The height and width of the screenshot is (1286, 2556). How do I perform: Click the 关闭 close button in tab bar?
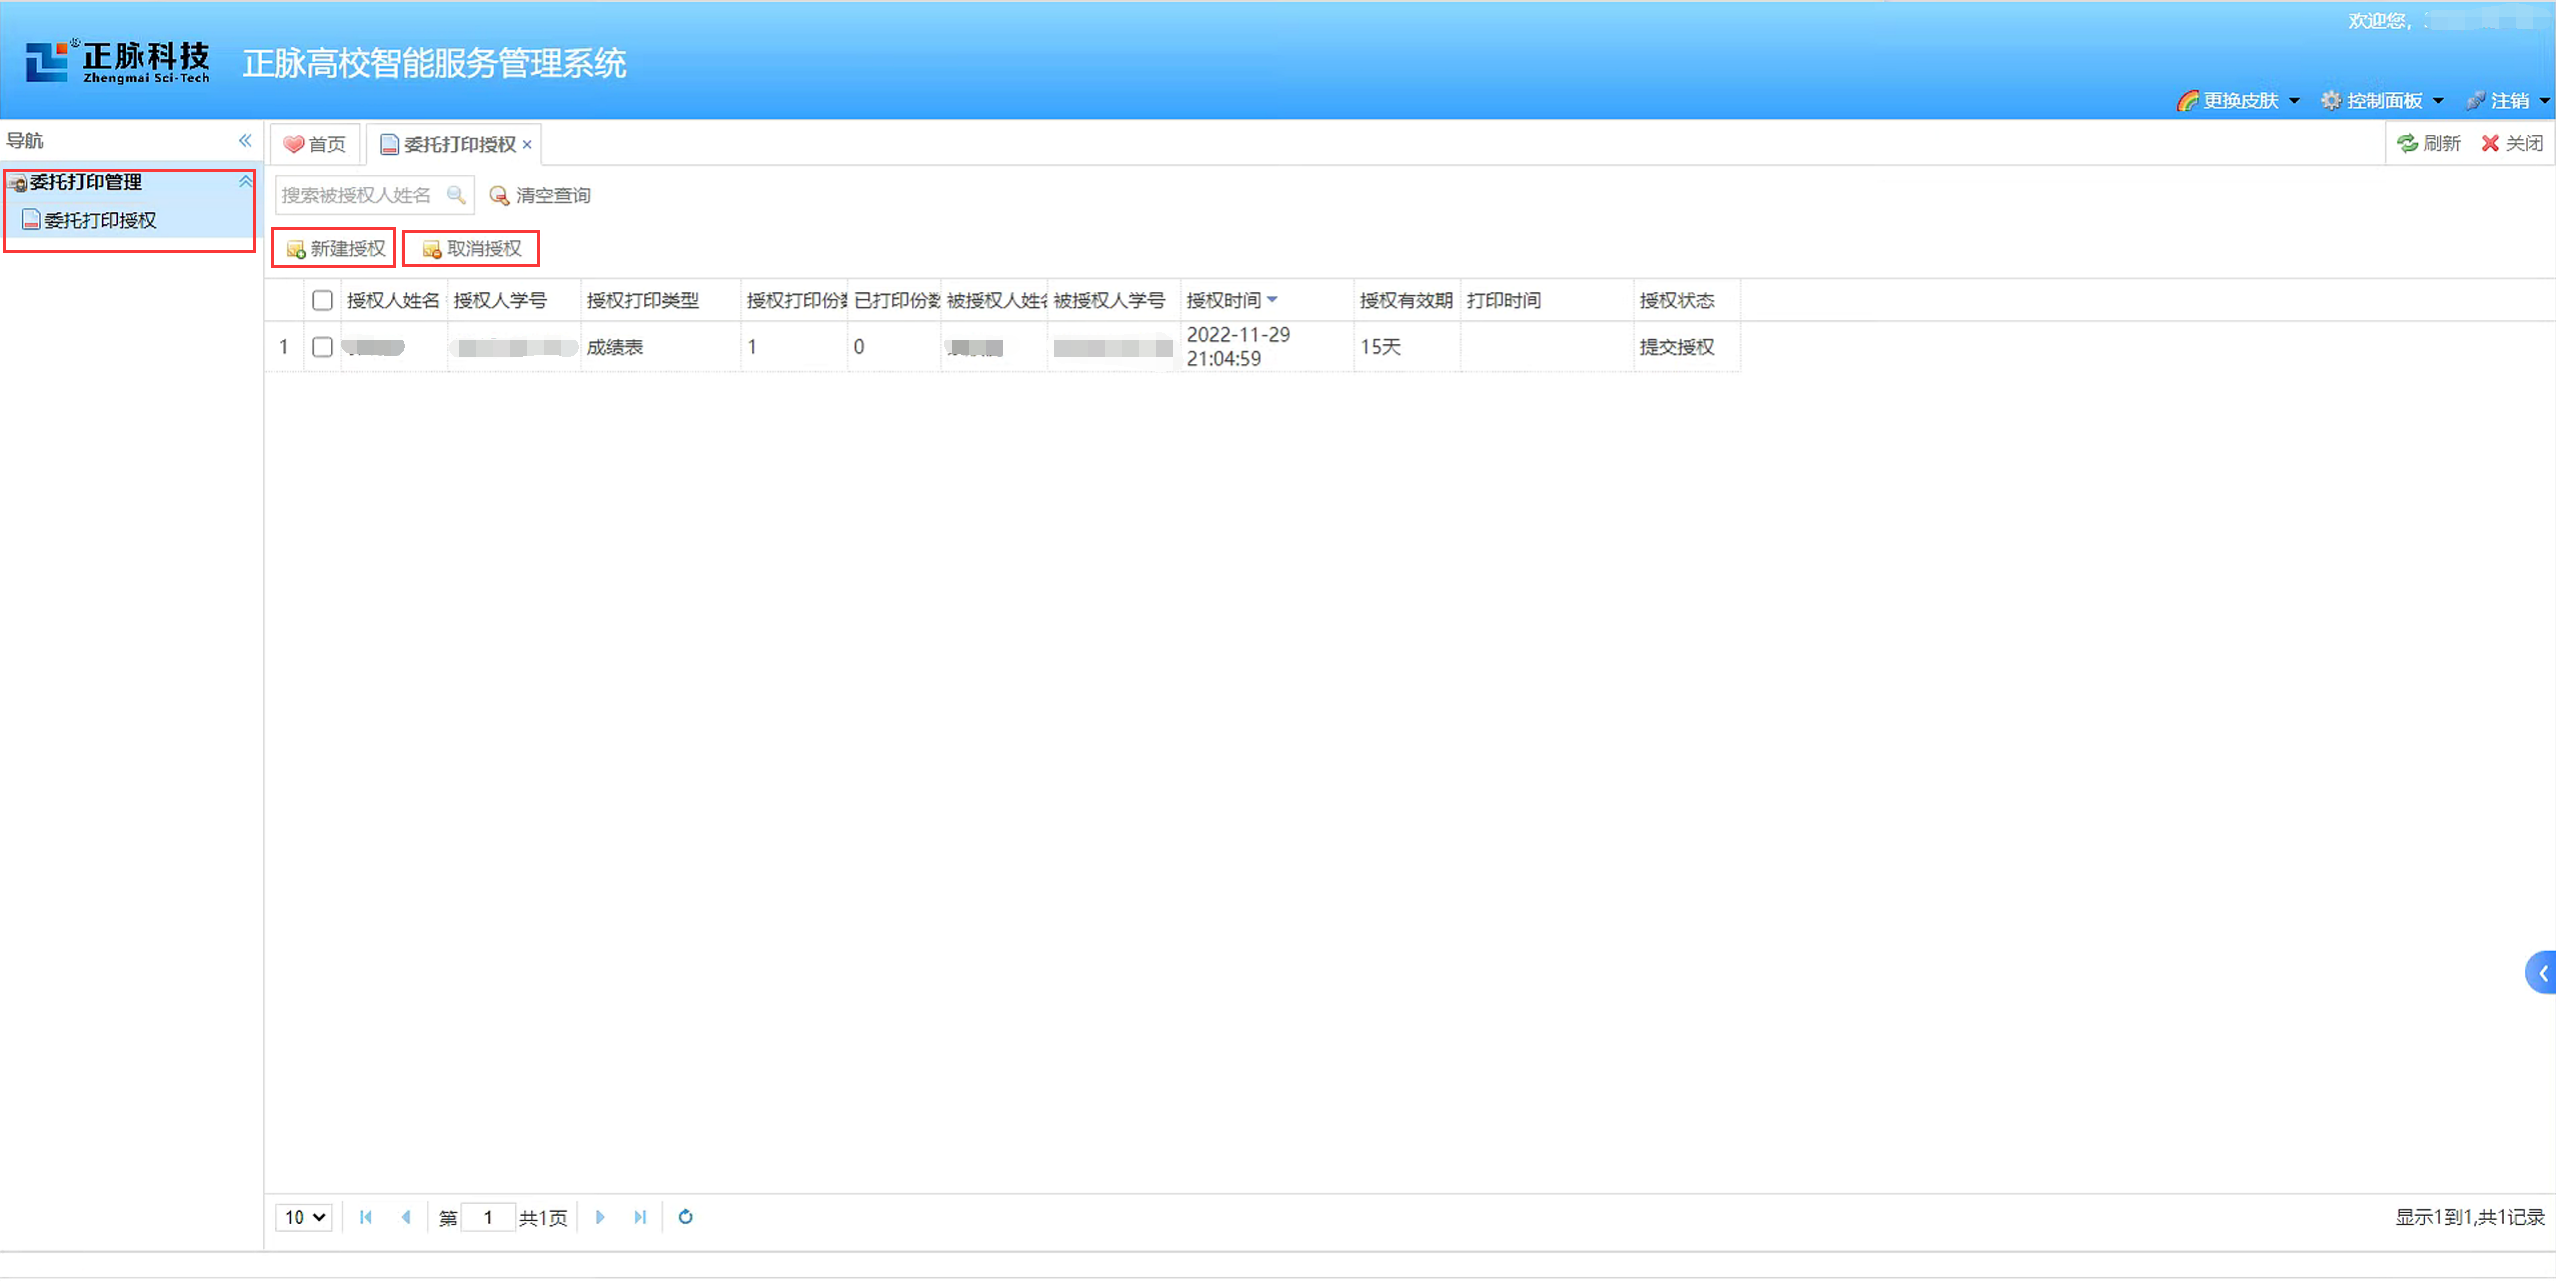2512,143
